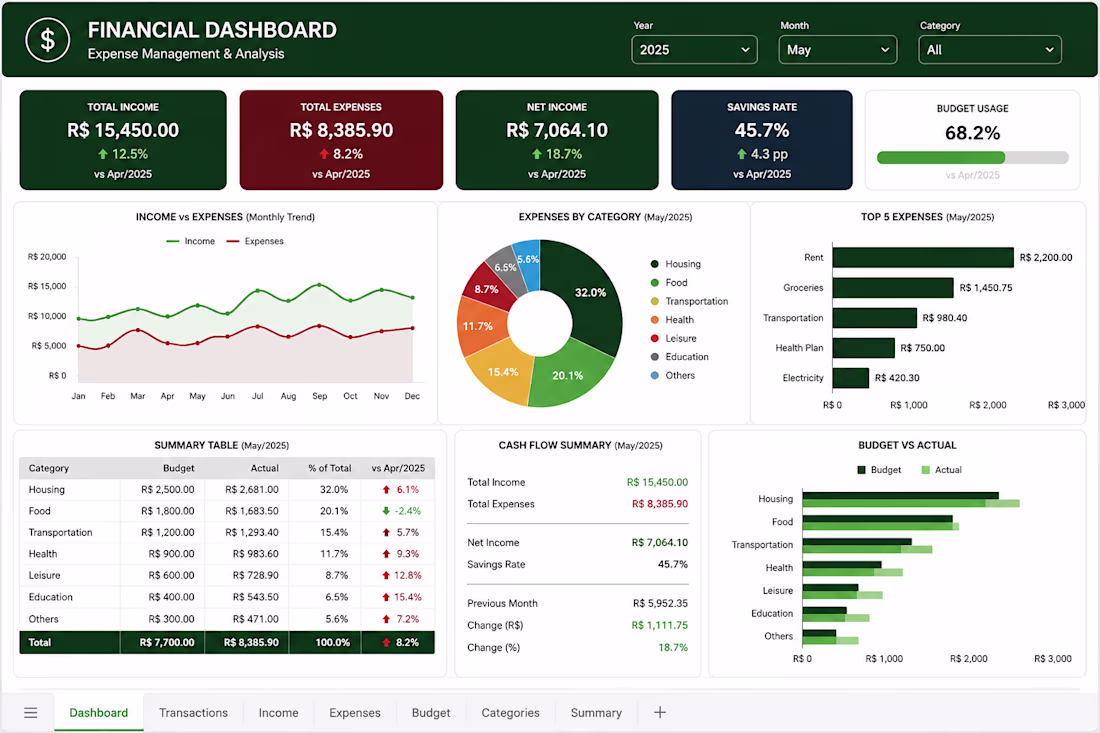Click Others legend blue dot
Viewport: 1100px width, 733px height.
tap(655, 375)
